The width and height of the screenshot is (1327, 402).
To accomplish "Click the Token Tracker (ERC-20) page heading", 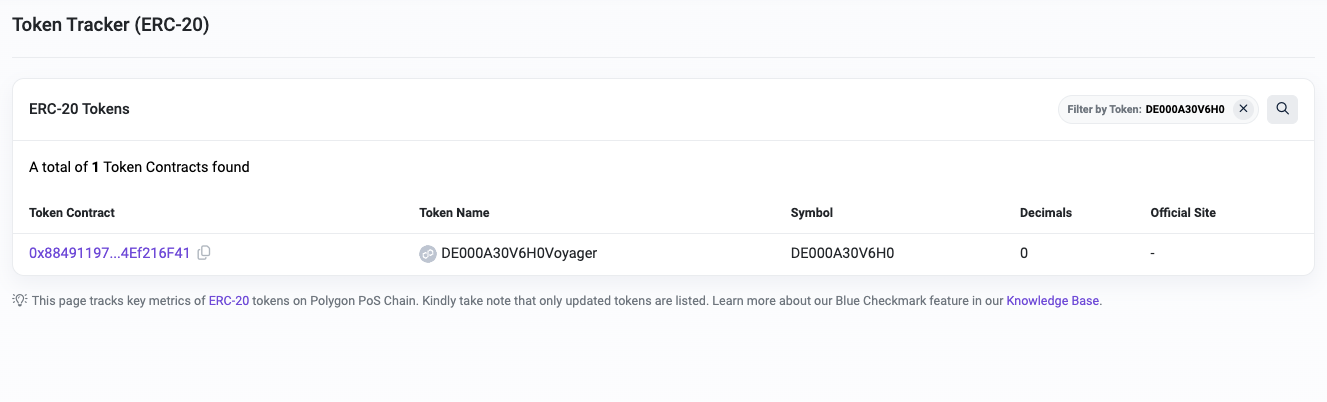I will click(110, 25).
